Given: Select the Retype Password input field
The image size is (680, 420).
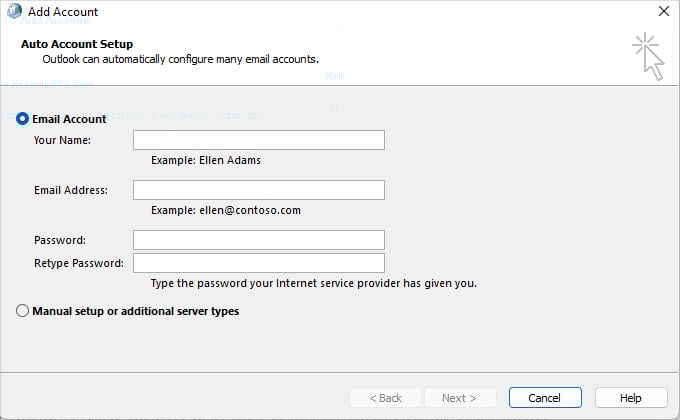Looking at the screenshot, I should coord(258,263).
